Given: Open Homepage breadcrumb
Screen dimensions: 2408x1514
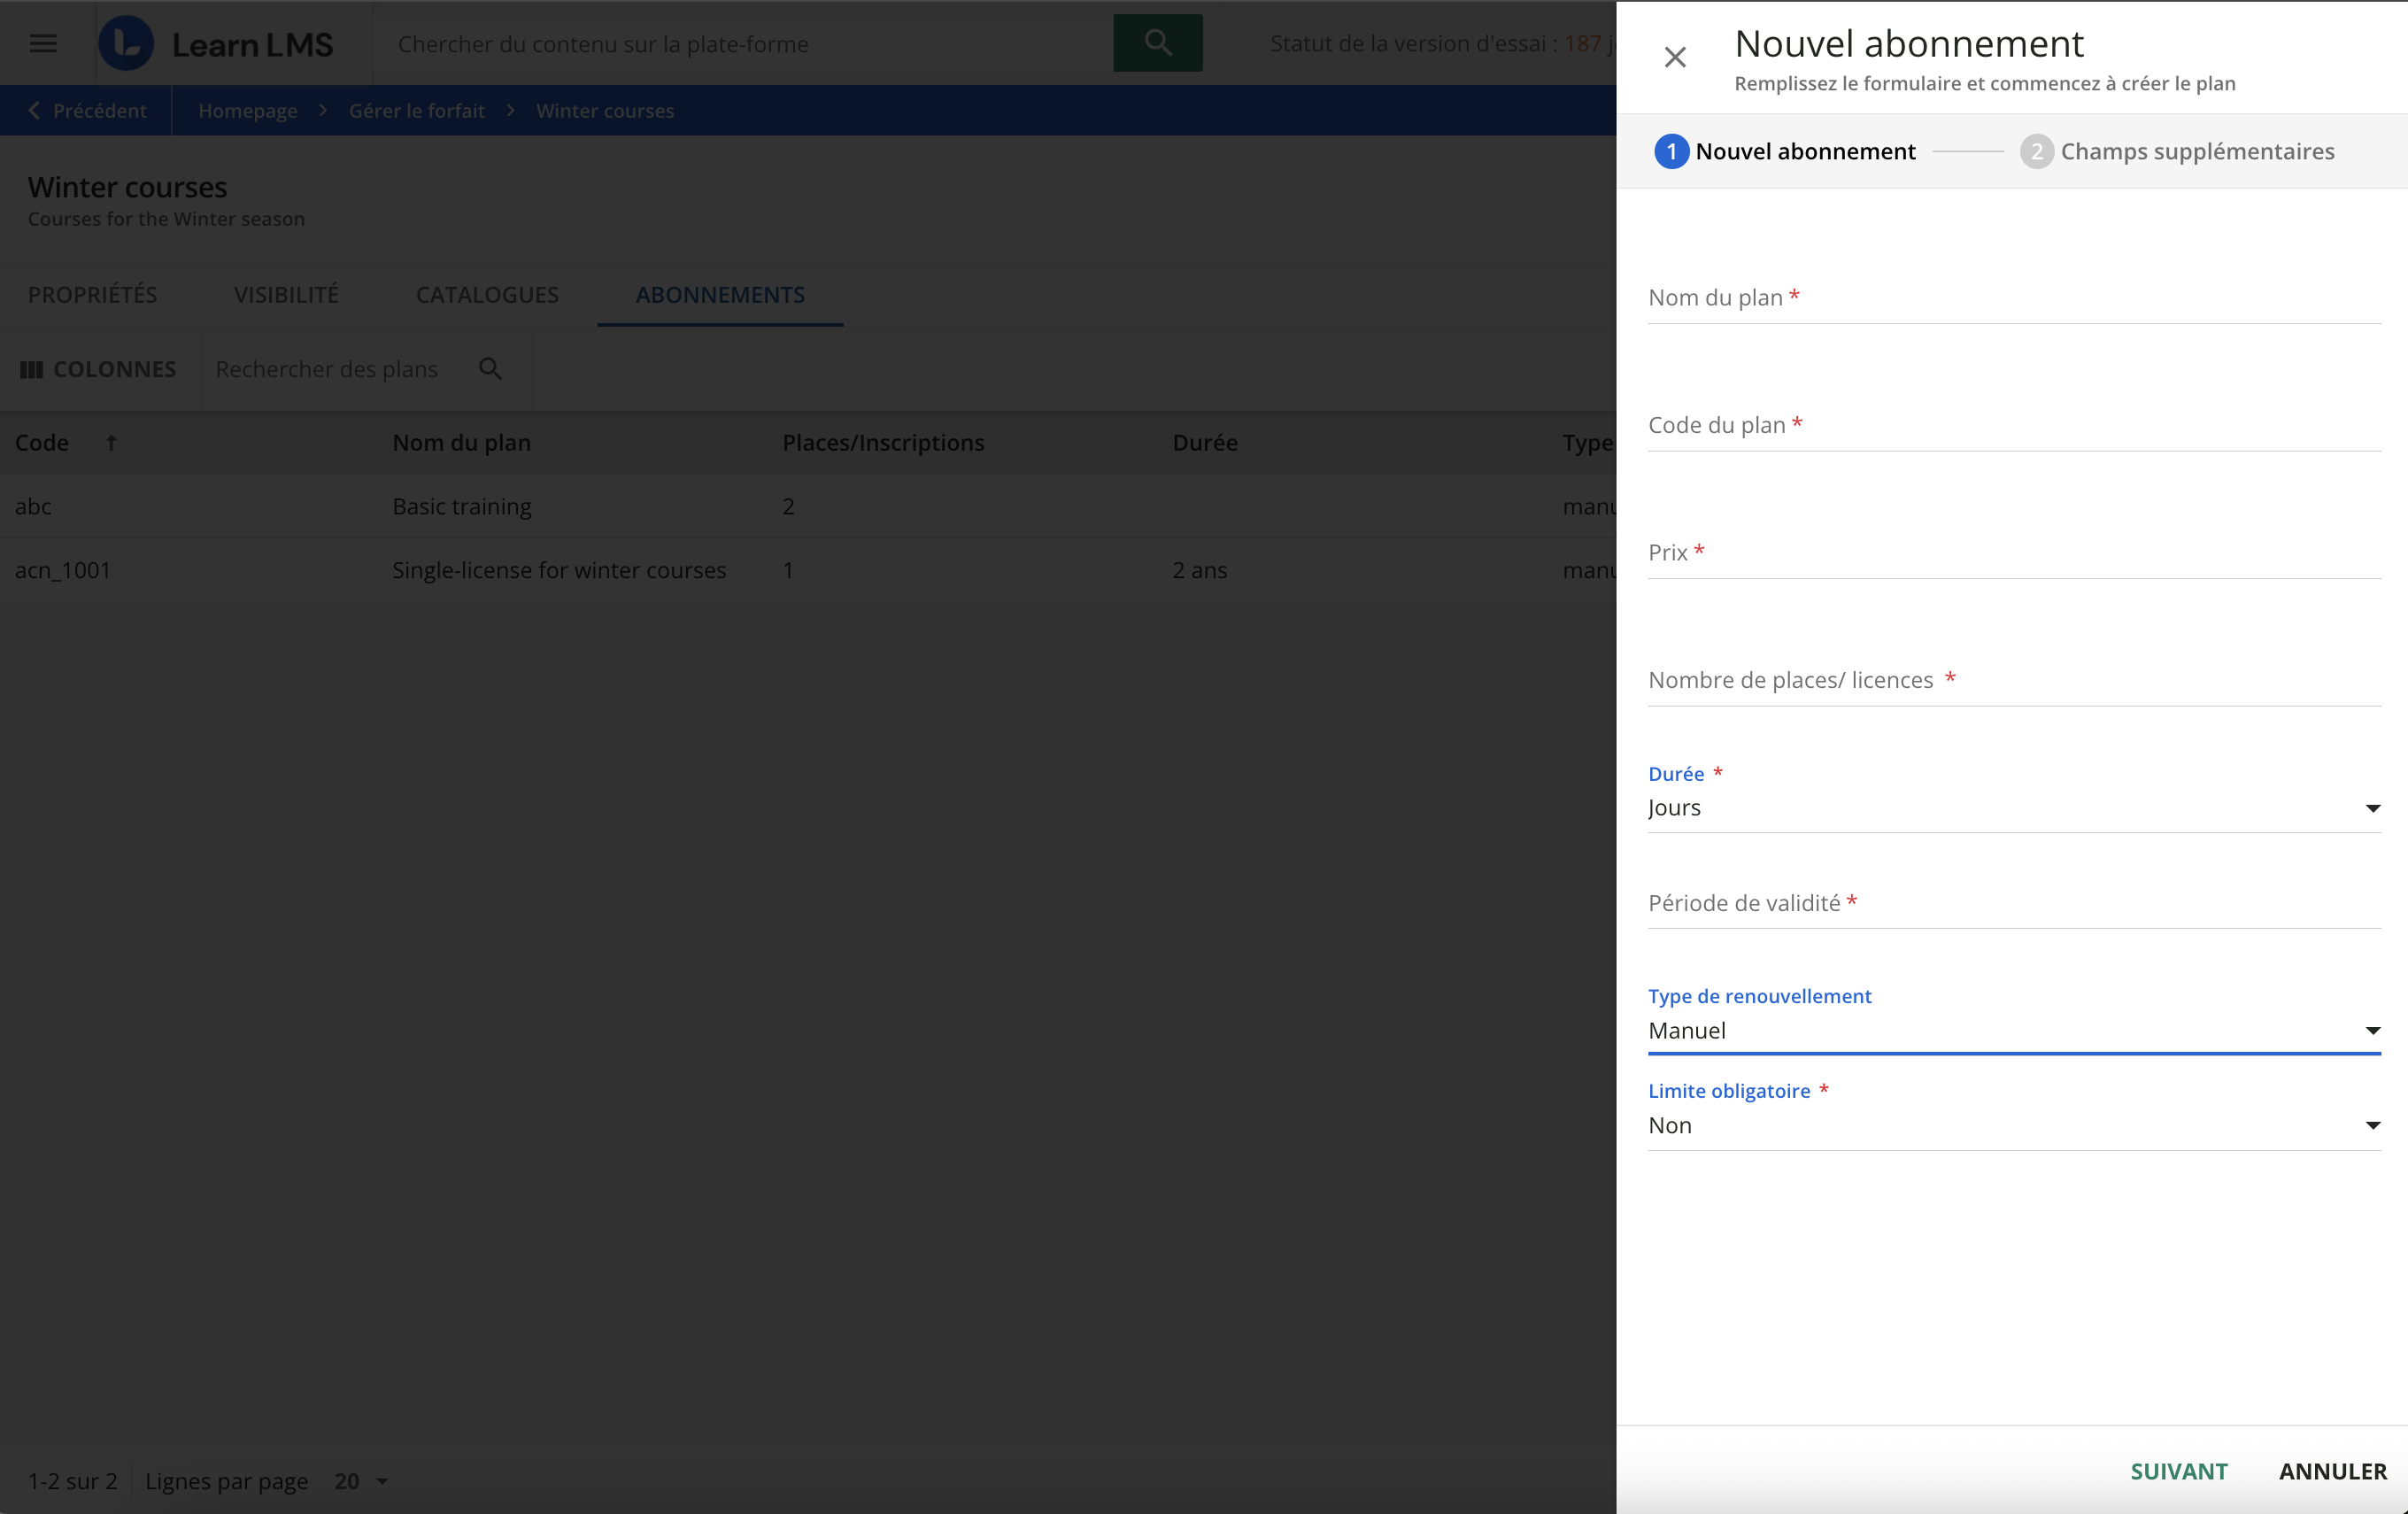Looking at the screenshot, I should tap(248, 111).
